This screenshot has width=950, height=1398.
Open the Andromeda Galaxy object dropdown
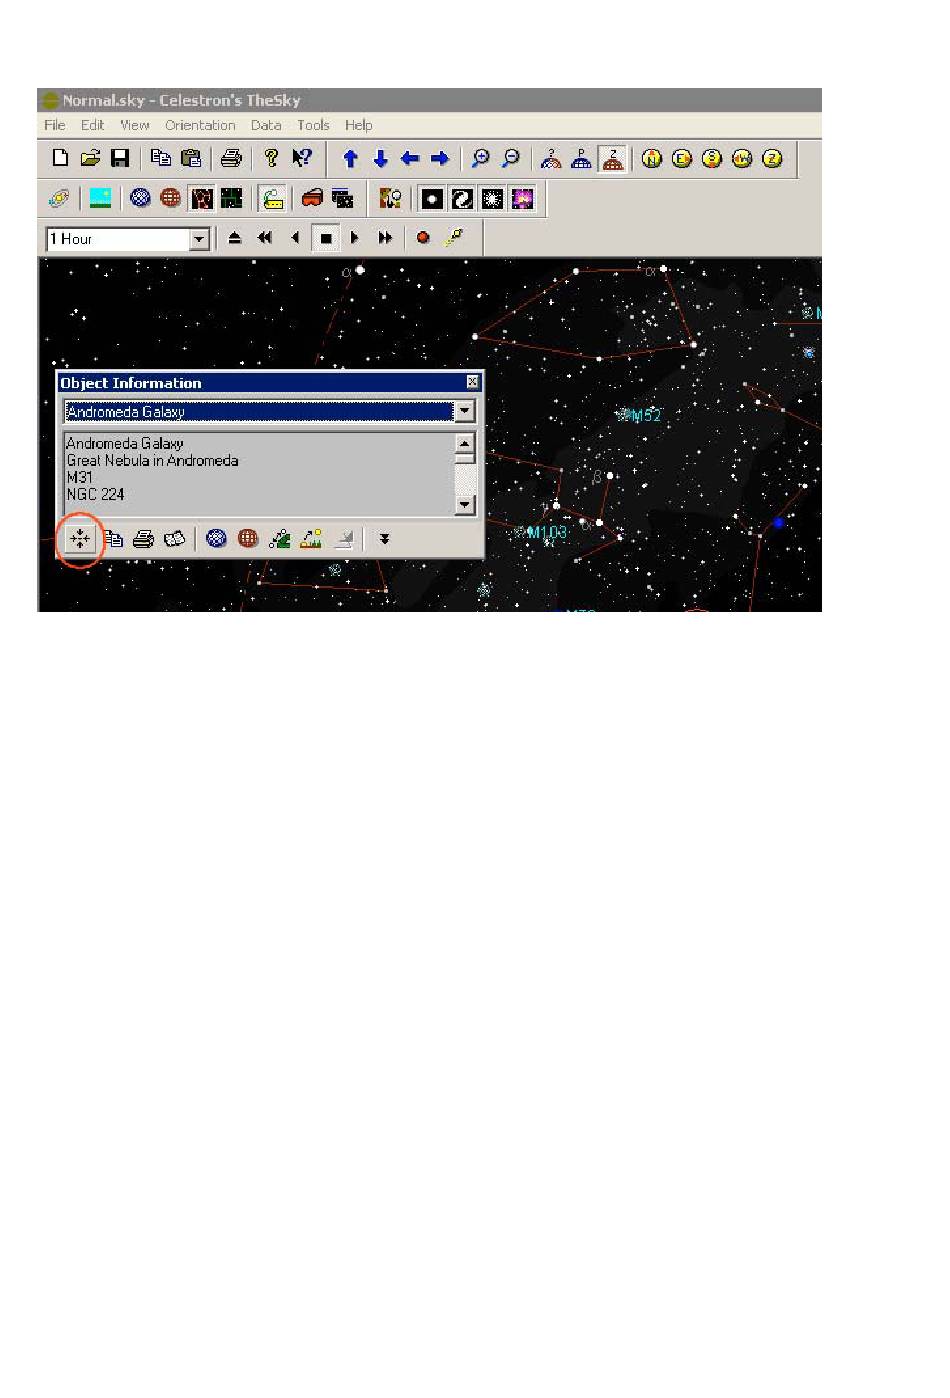point(464,411)
